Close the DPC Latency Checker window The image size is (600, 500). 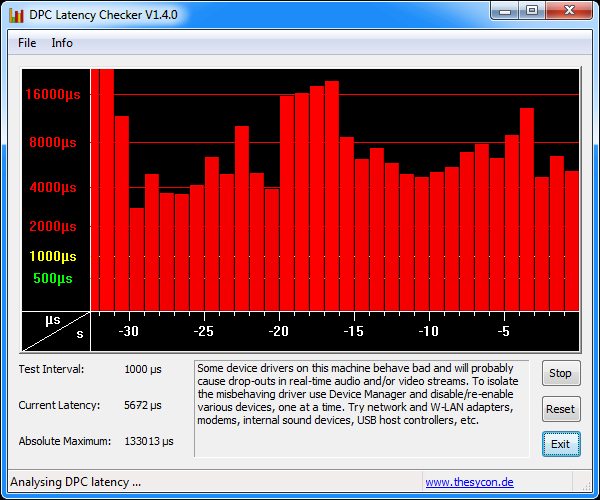(x=569, y=10)
